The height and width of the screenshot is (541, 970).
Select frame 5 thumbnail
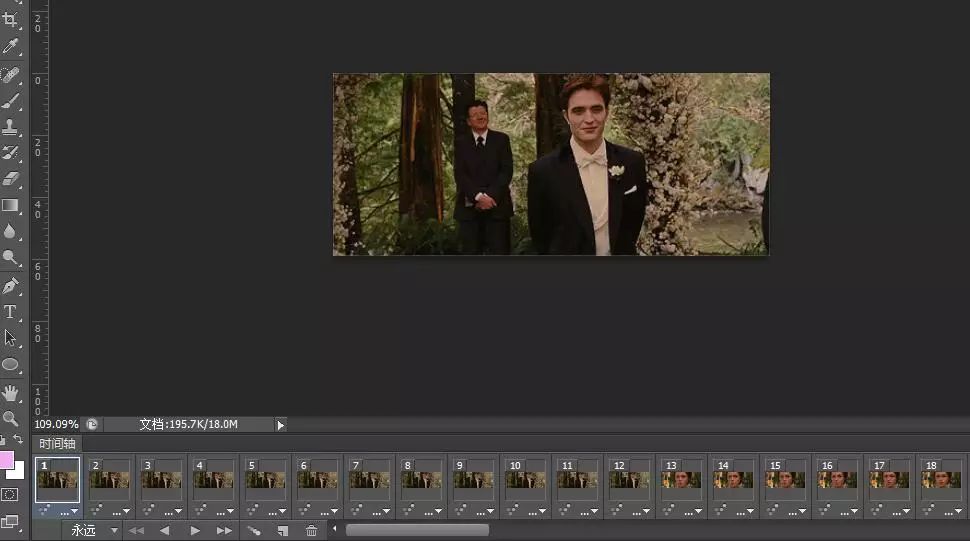[x=265, y=480]
